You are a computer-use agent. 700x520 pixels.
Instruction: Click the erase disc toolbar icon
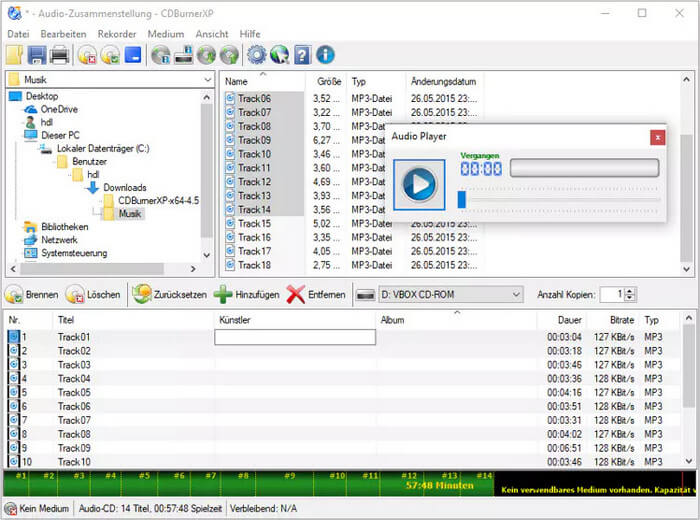pyautogui.click(x=87, y=55)
